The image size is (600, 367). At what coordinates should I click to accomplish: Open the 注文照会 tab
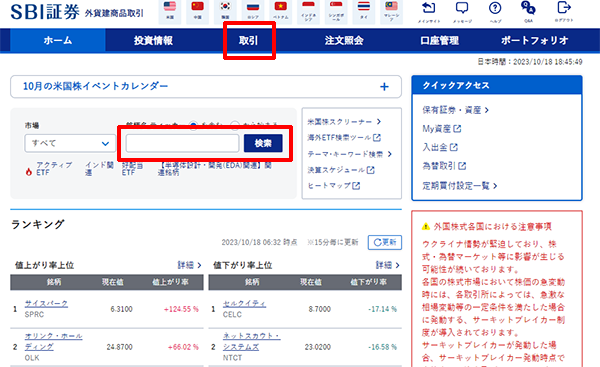[344, 40]
